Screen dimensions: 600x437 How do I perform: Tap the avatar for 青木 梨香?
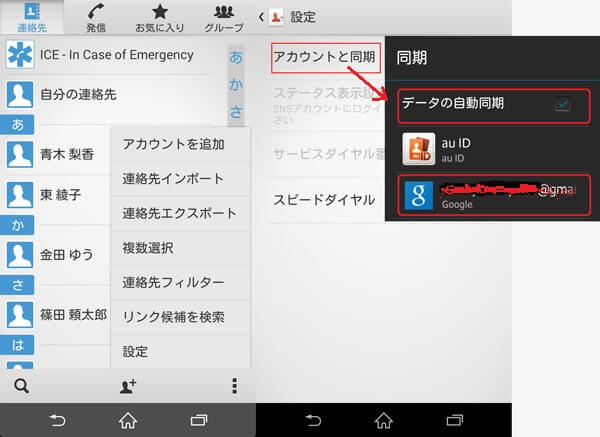point(20,154)
